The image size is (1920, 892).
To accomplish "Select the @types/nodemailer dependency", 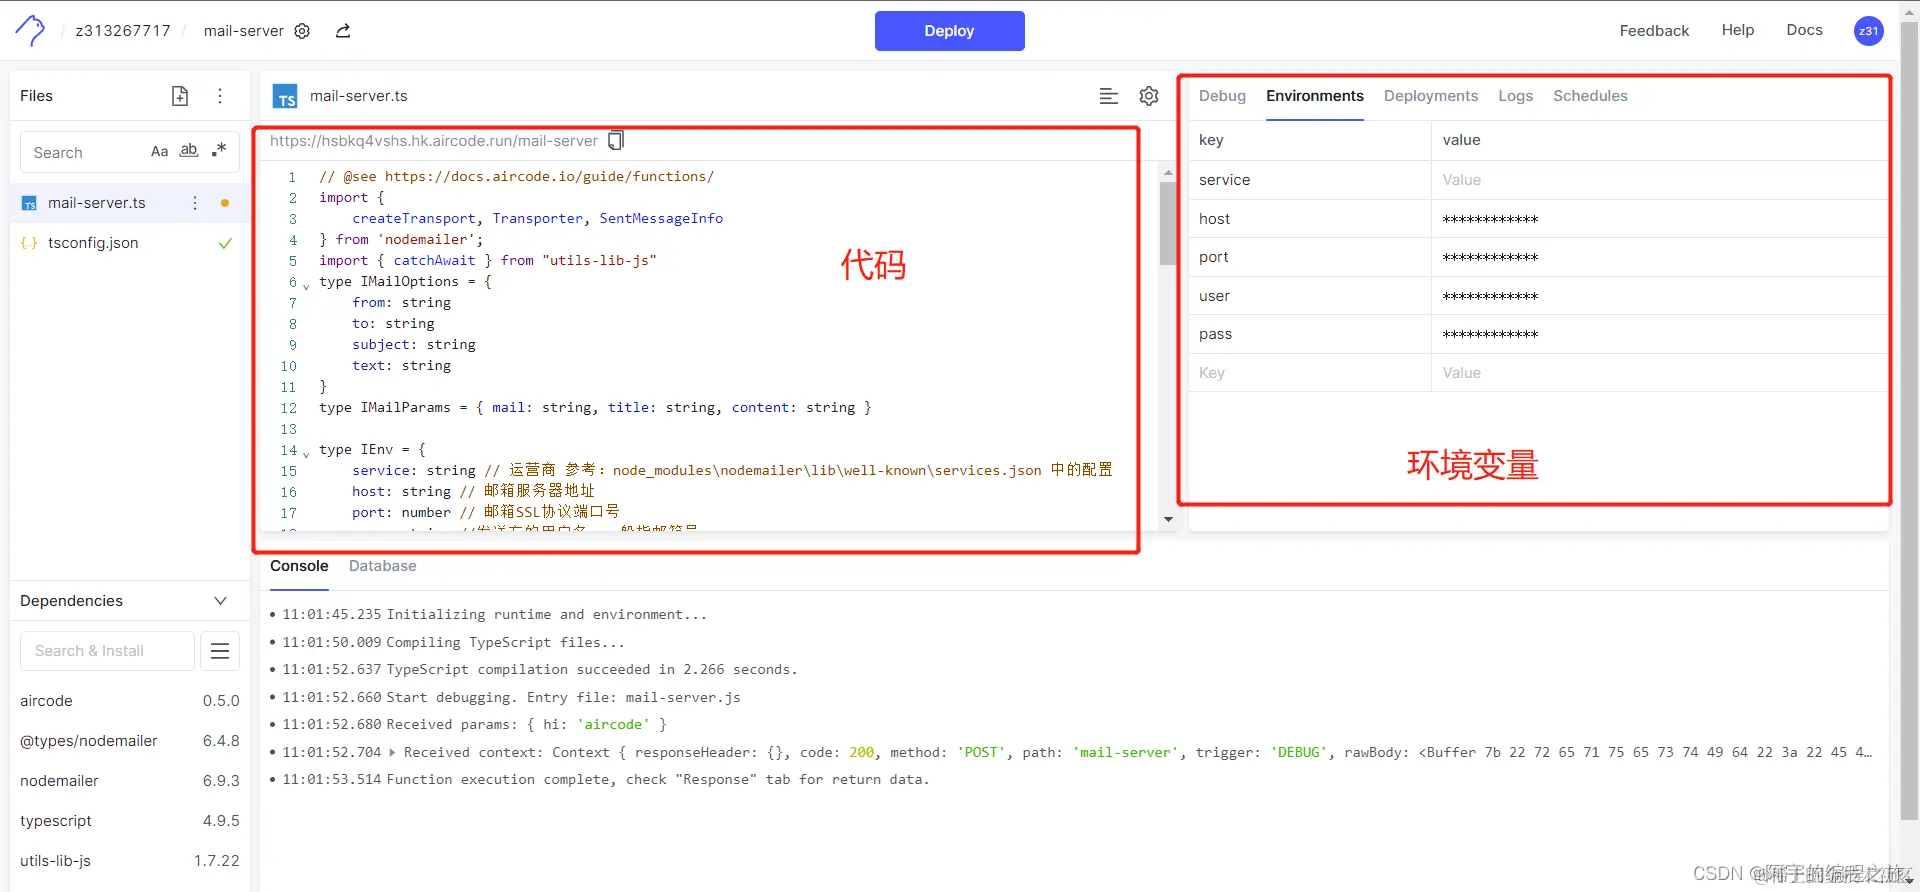I will pyautogui.click(x=129, y=741).
